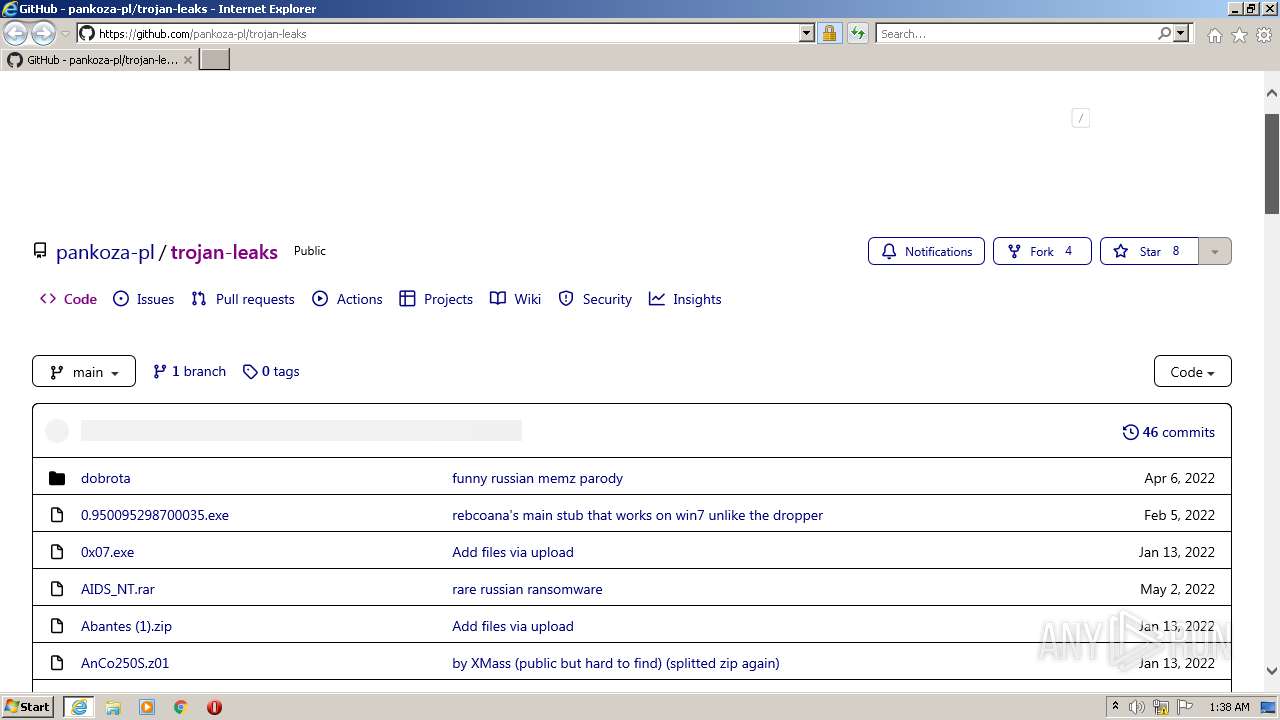Open Windows Explorer taskbar icon

[x=113, y=707]
